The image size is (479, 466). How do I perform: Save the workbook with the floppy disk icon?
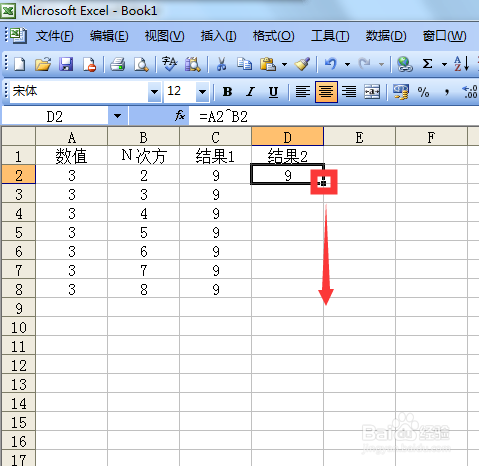(66, 63)
